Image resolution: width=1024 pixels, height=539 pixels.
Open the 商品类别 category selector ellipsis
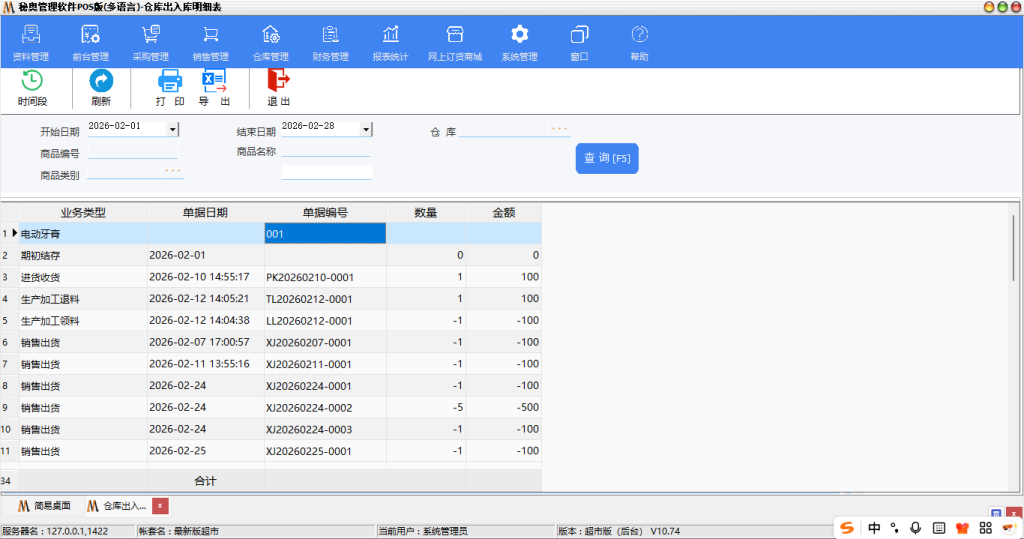coord(171,172)
